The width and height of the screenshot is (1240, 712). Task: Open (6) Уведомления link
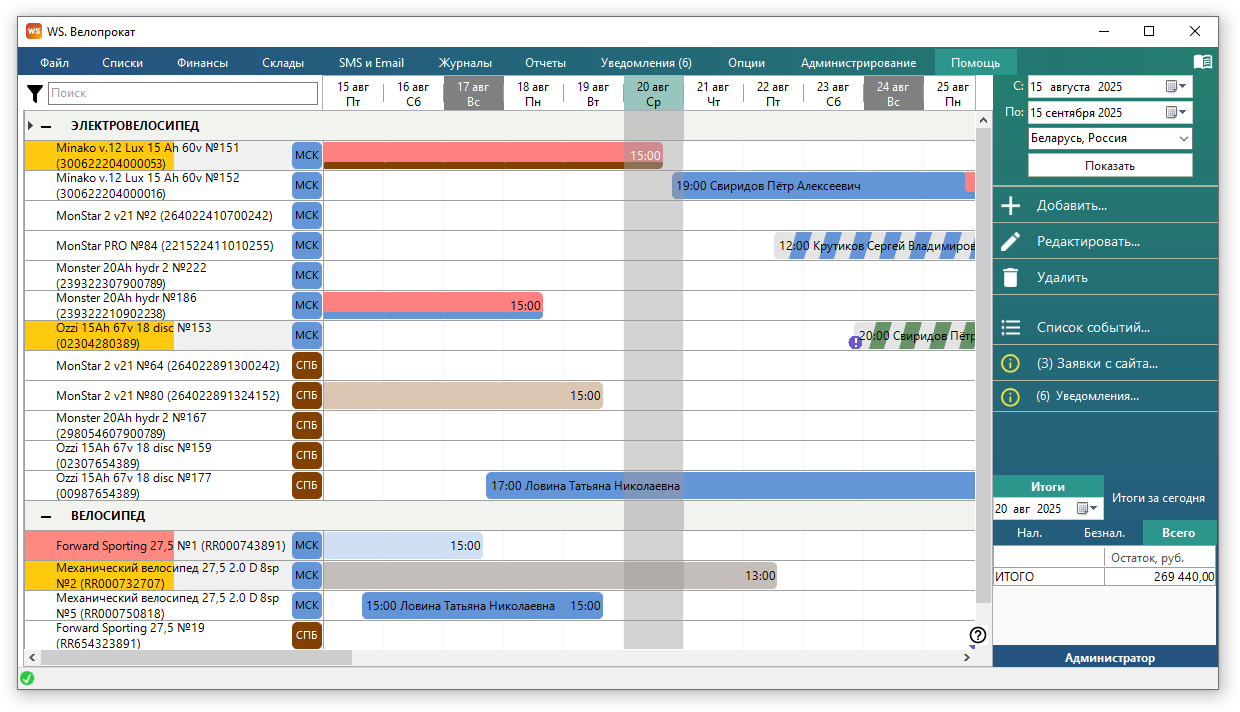point(1087,396)
